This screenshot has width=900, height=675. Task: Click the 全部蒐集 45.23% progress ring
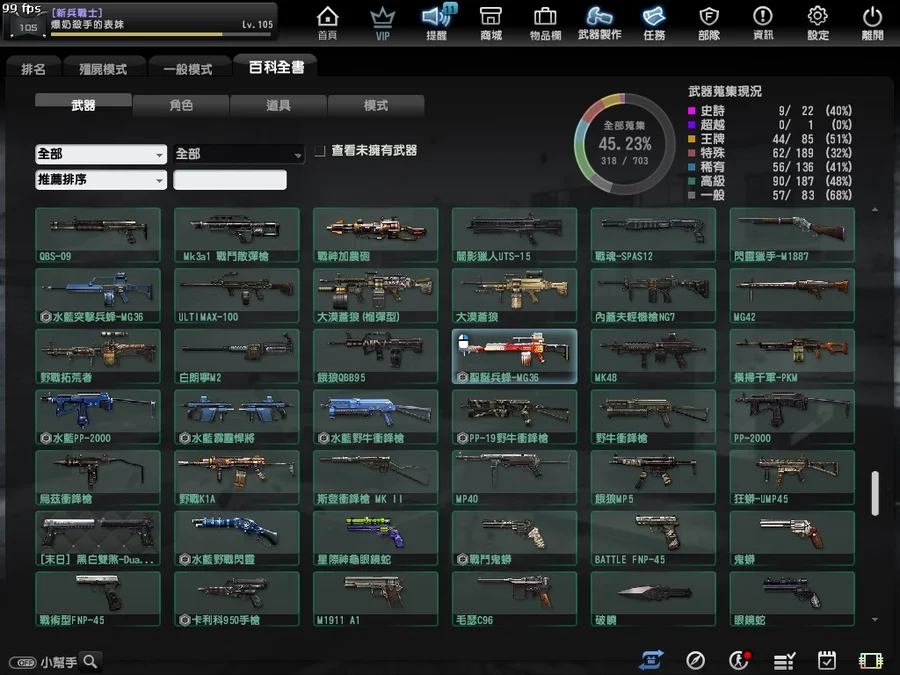(624, 143)
